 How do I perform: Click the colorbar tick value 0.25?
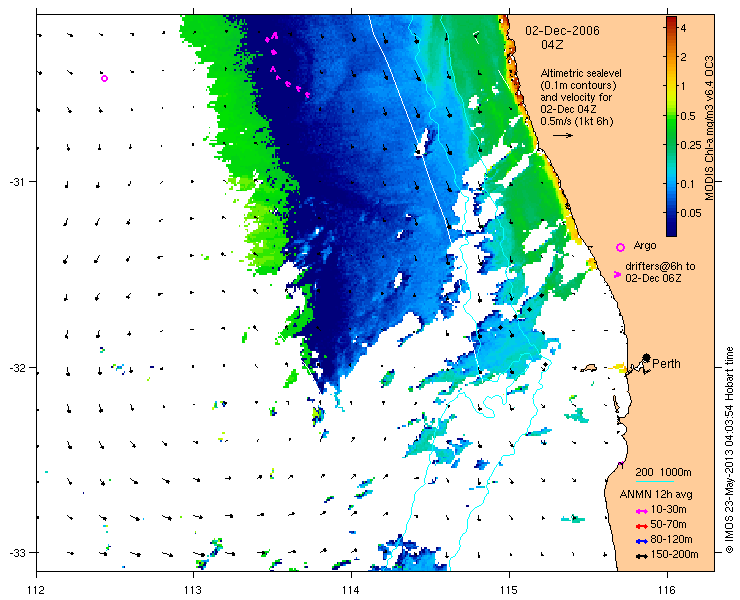[x=691, y=145]
